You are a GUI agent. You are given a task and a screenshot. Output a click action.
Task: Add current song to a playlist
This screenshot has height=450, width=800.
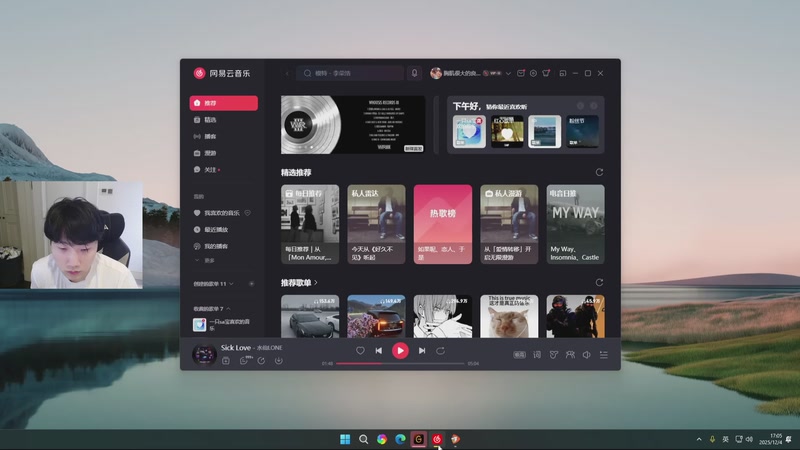coord(226,361)
